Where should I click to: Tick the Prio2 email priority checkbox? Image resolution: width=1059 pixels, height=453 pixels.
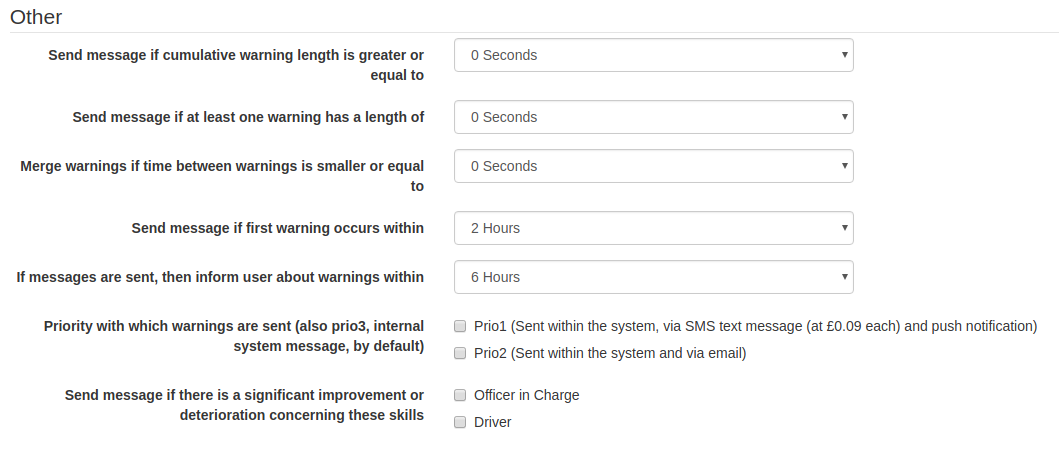[x=460, y=353]
